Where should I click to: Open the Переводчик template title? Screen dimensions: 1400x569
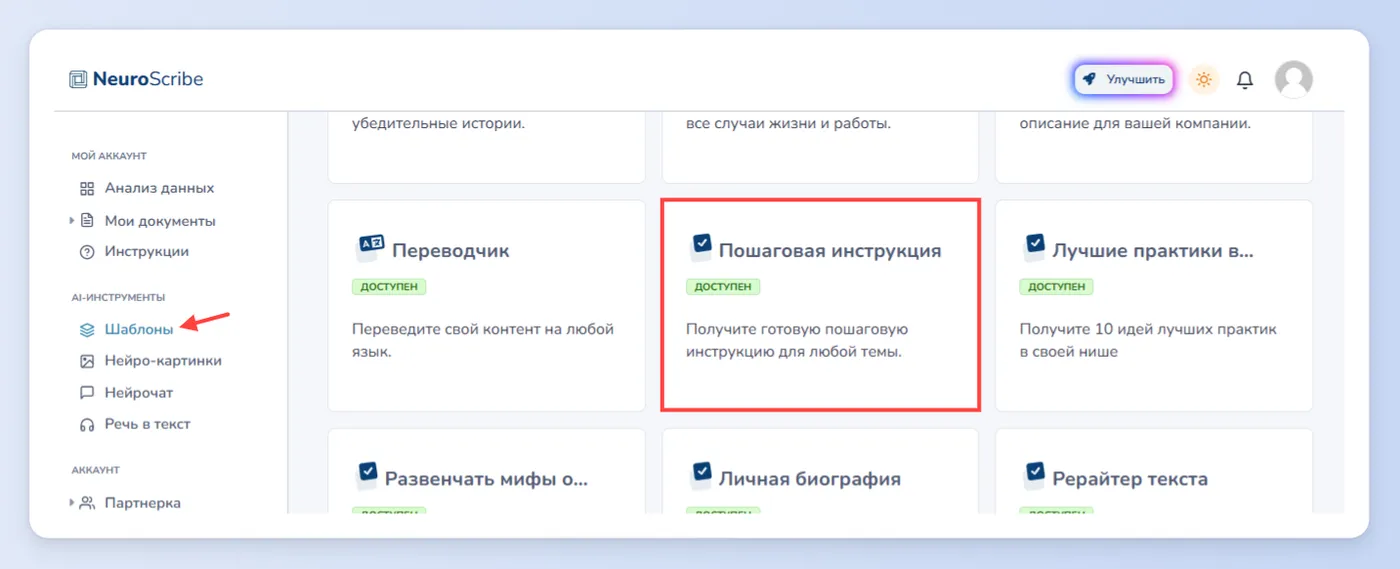(x=450, y=251)
